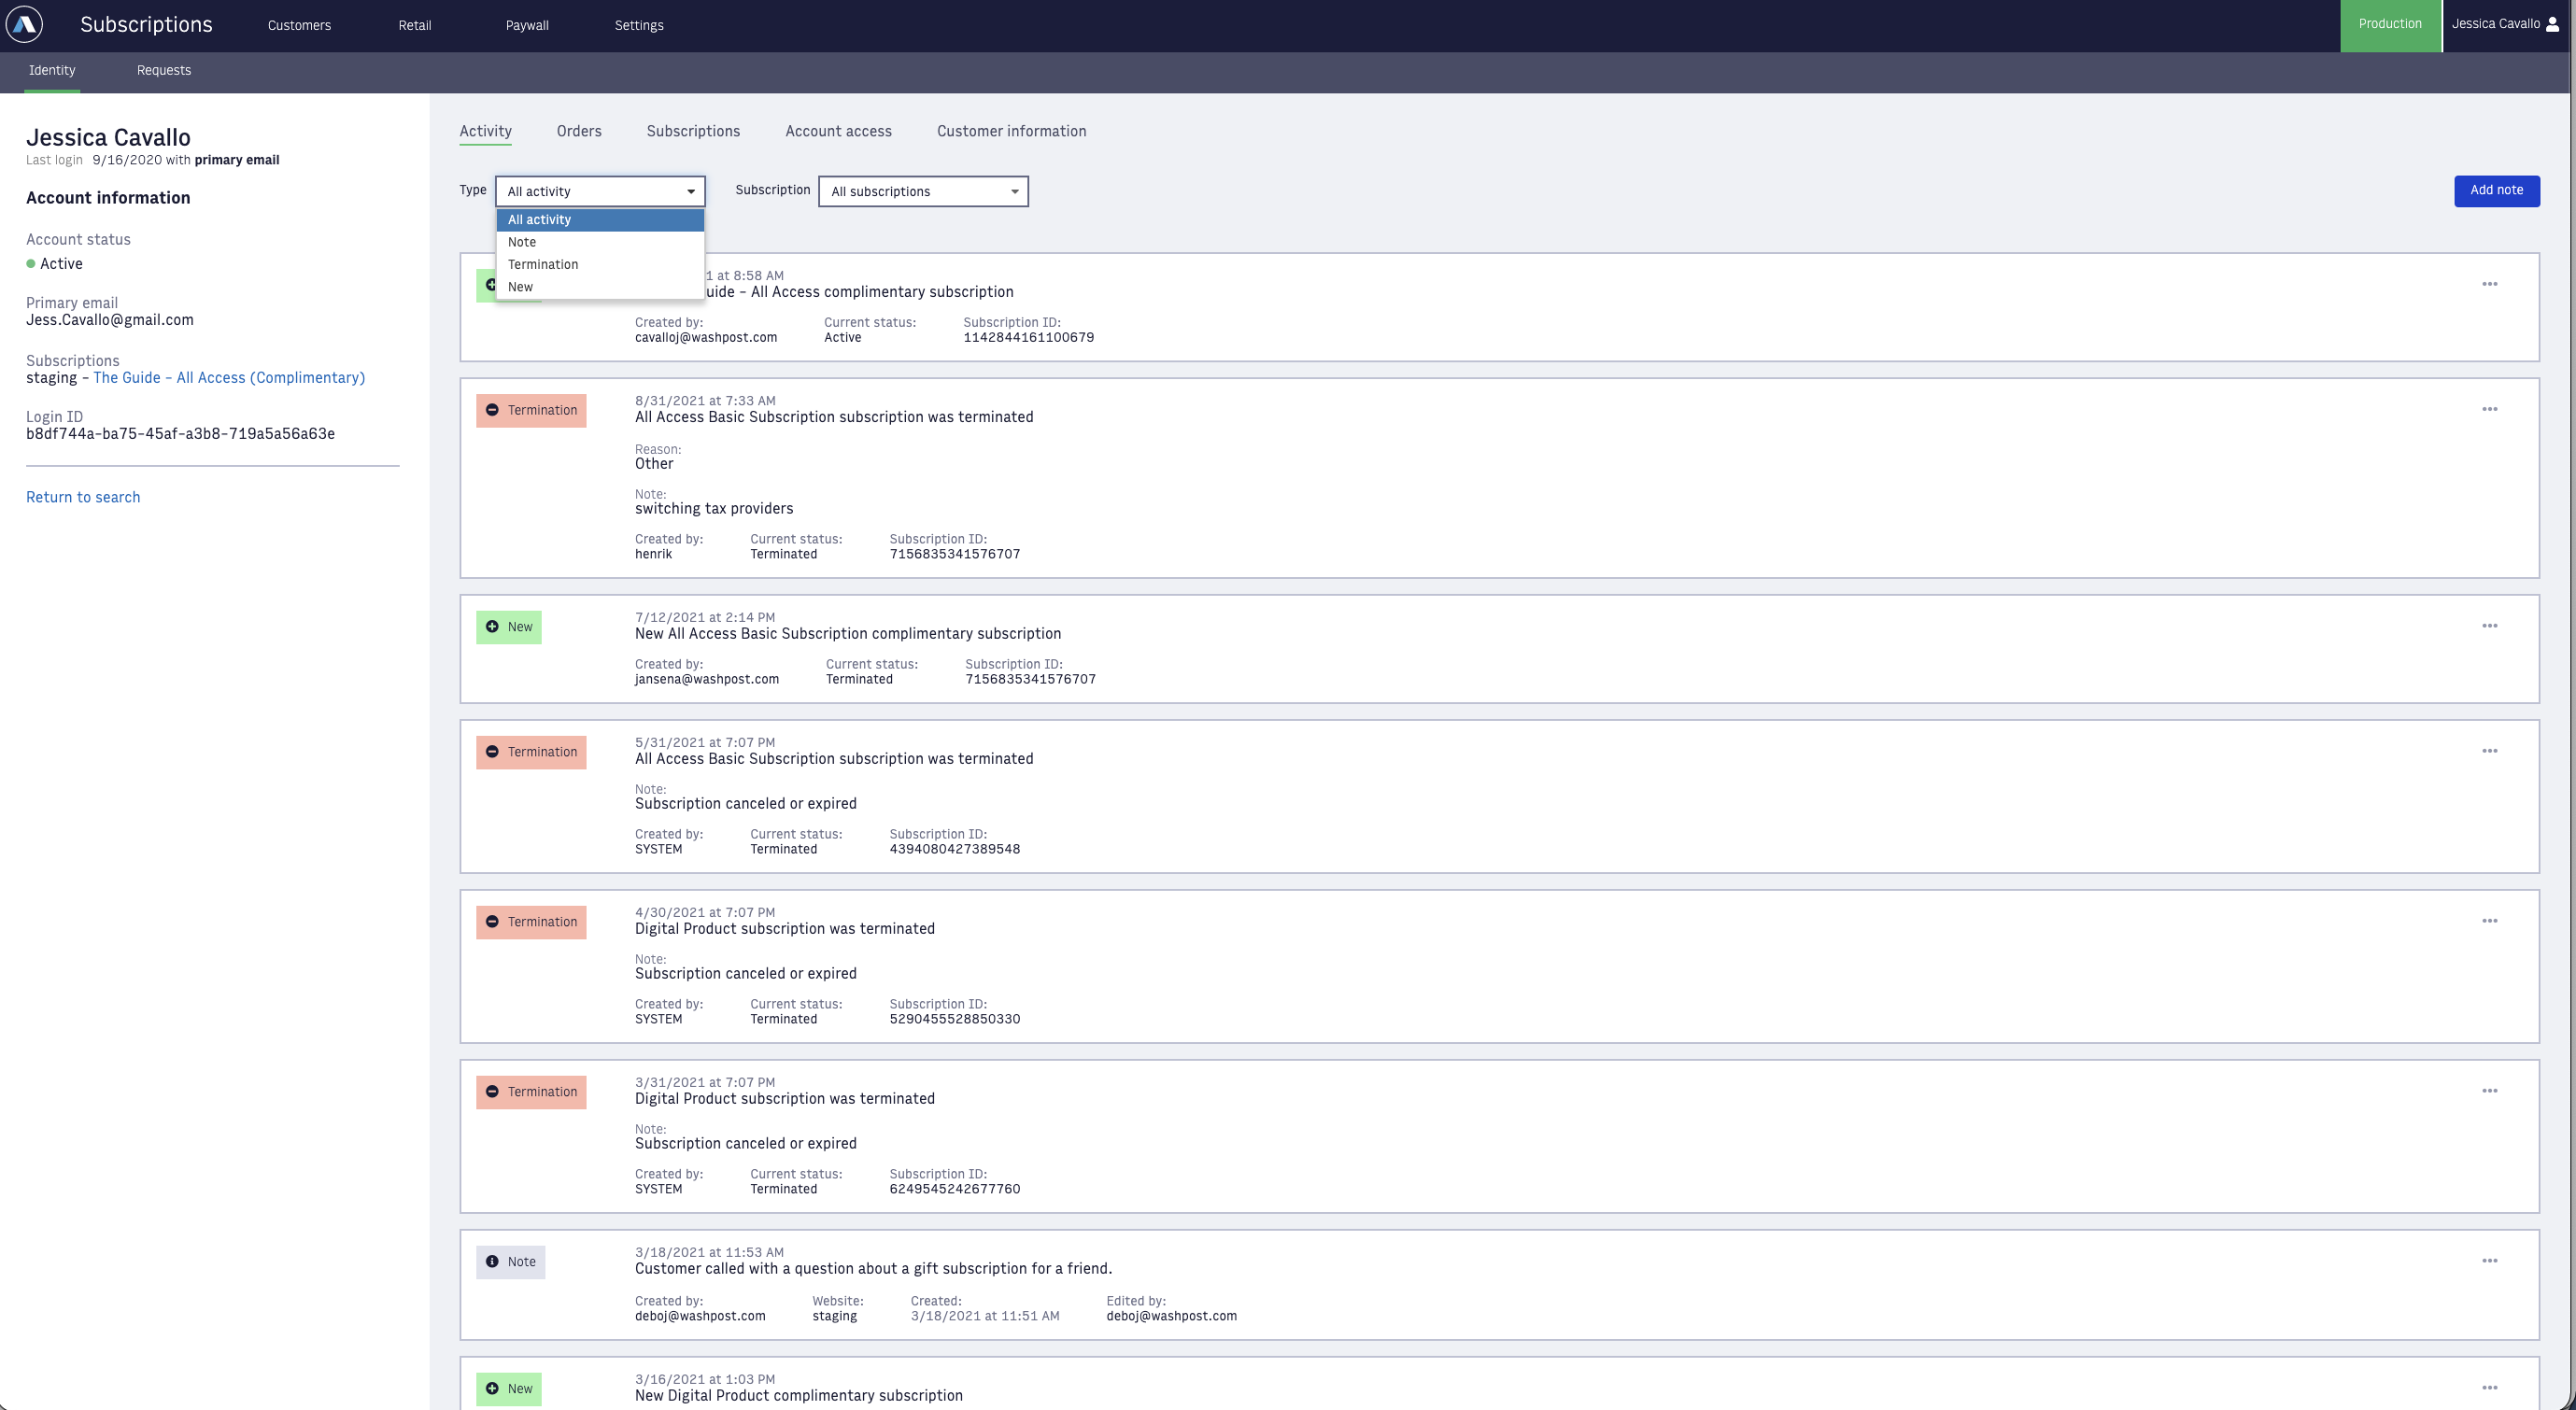Open the Type filter dropdown
Image resolution: width=2576 pixels, height=1410 pixels.
(600, 191)
